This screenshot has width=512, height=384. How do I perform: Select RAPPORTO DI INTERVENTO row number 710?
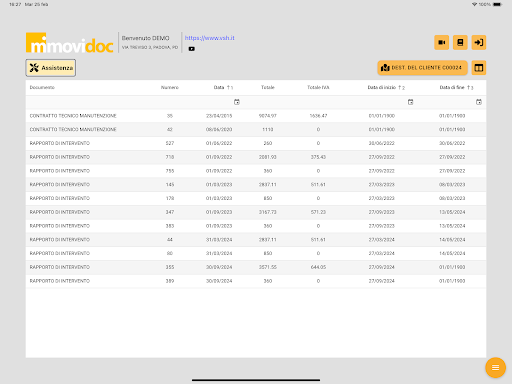[x=256, y=157]
